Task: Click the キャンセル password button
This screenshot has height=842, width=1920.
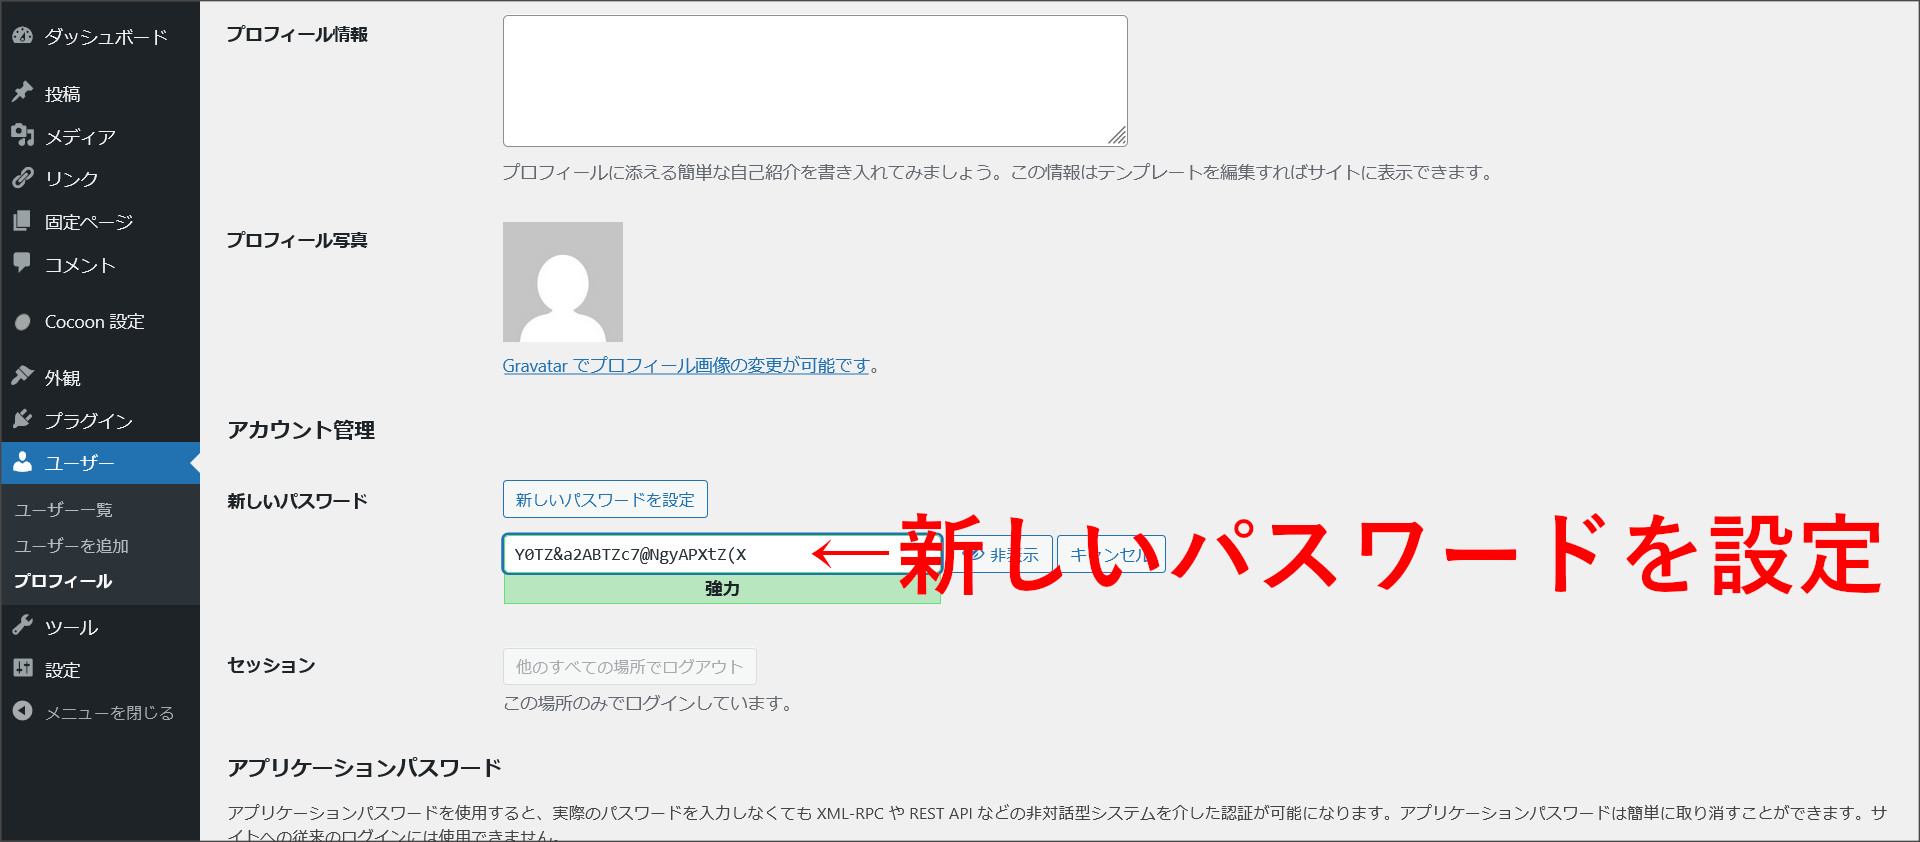Action: pos(1111,554)
